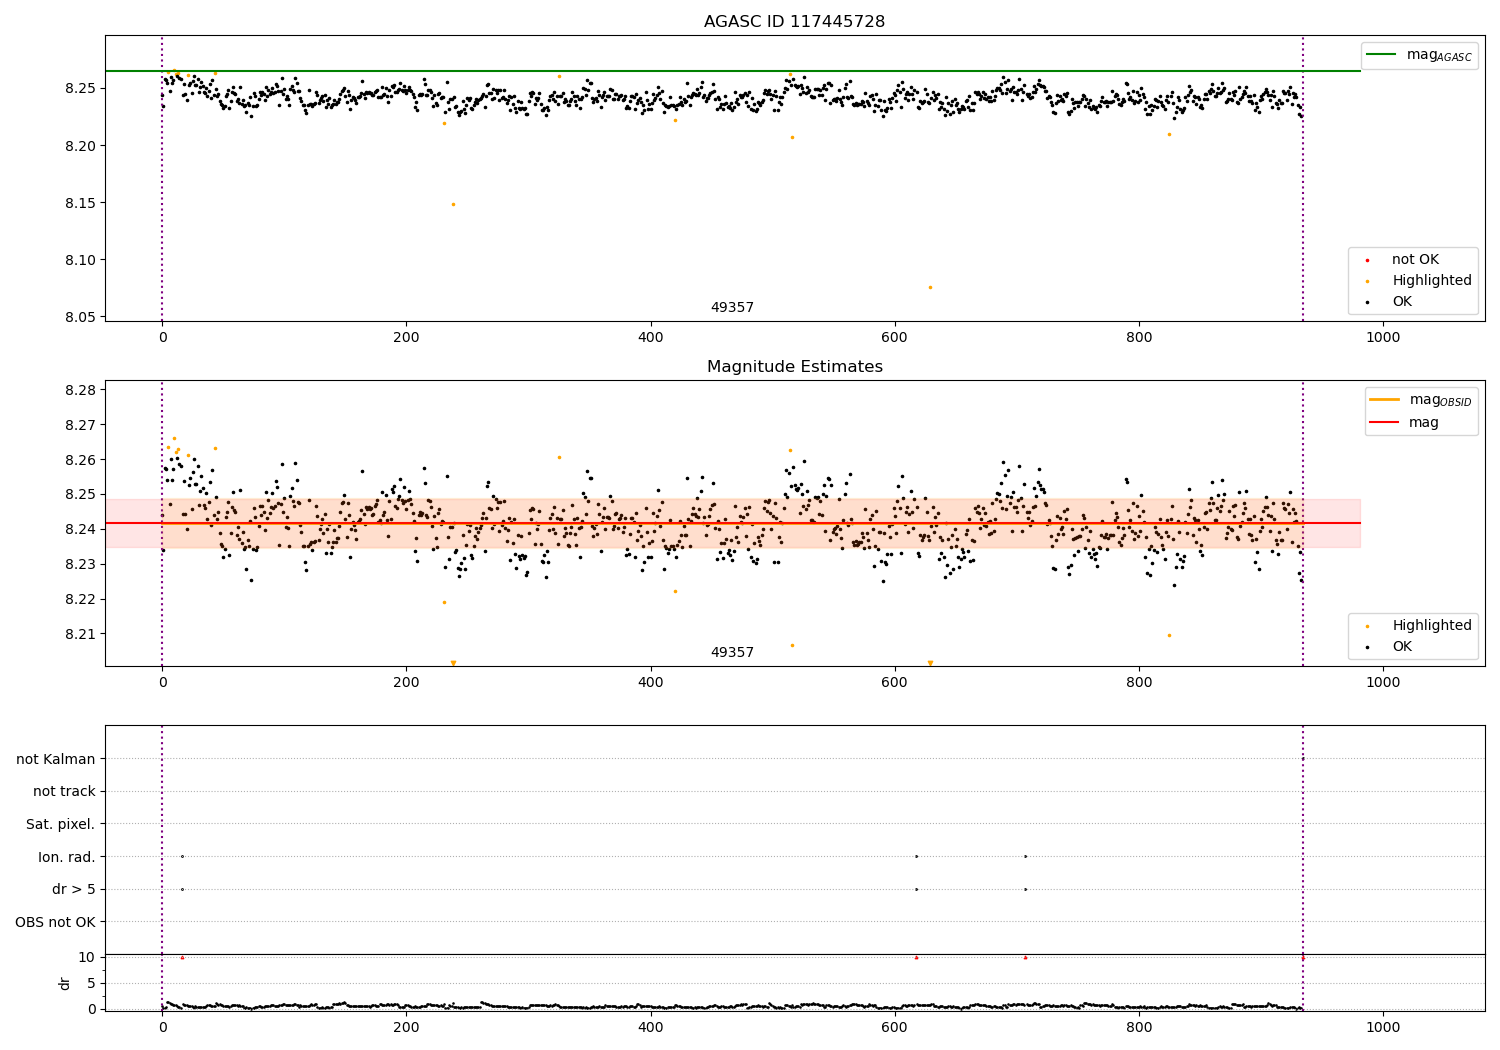Click orange mag OBSID legend entry

click(1420, 400)
